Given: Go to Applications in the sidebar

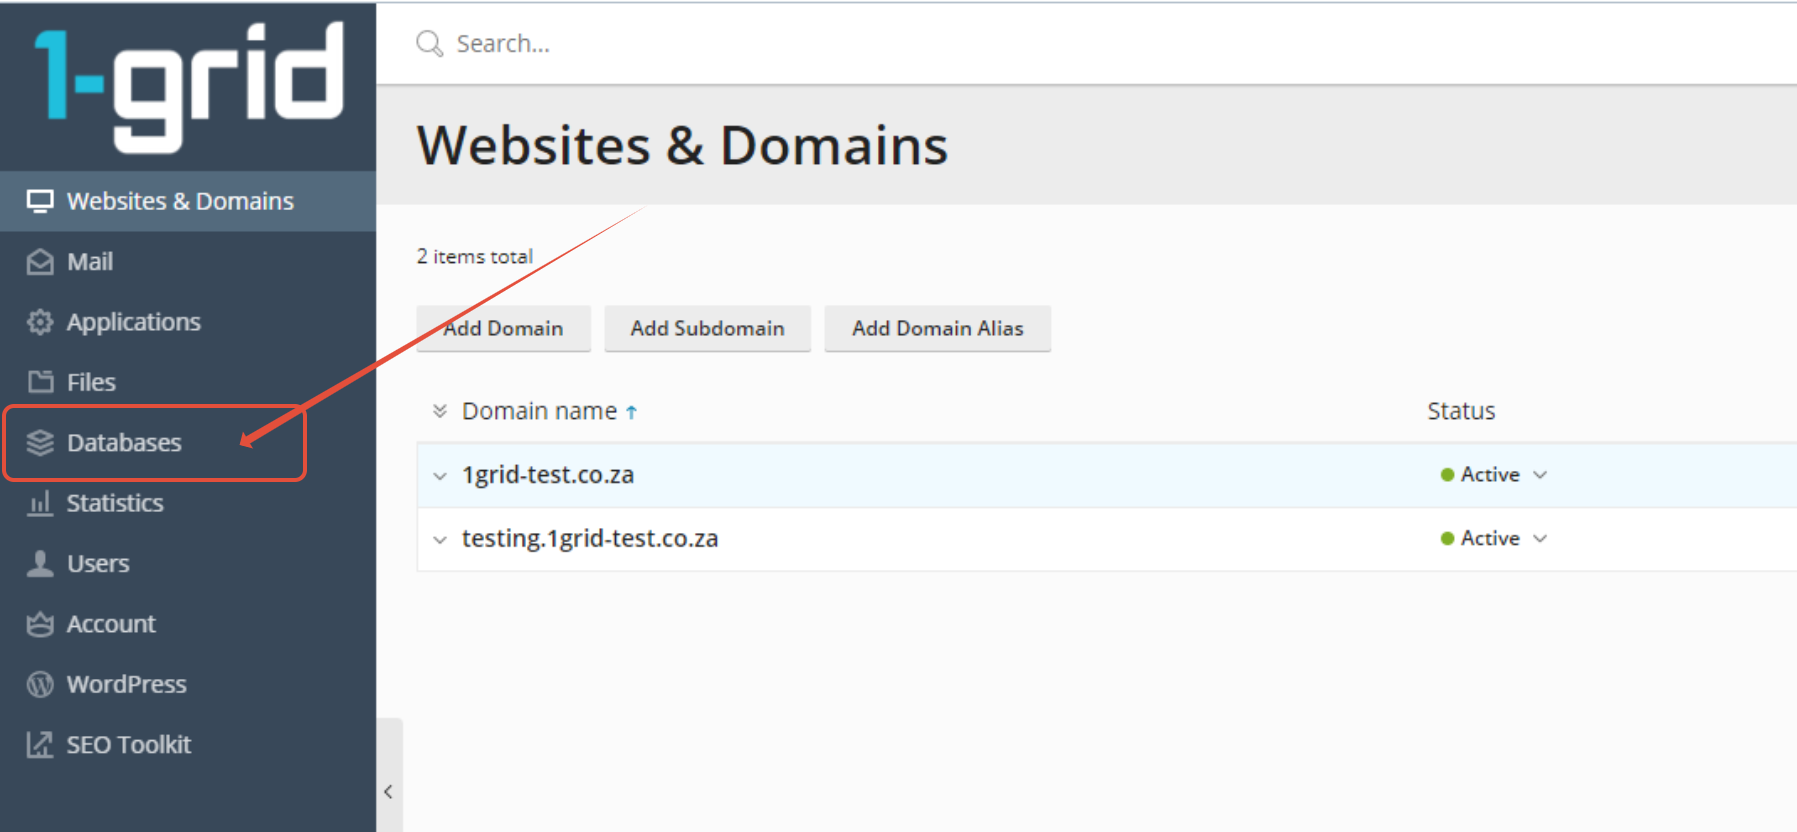Looking at the screenshot, I should click(188, 322).
